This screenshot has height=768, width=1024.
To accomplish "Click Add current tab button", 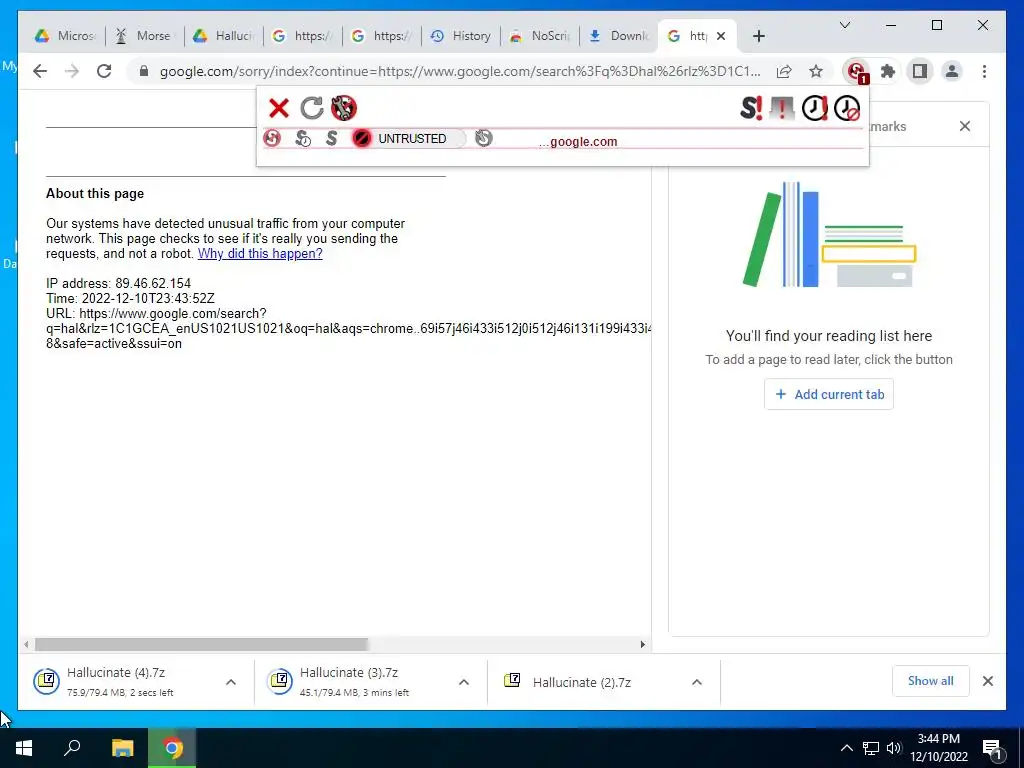I will point(829,394).
